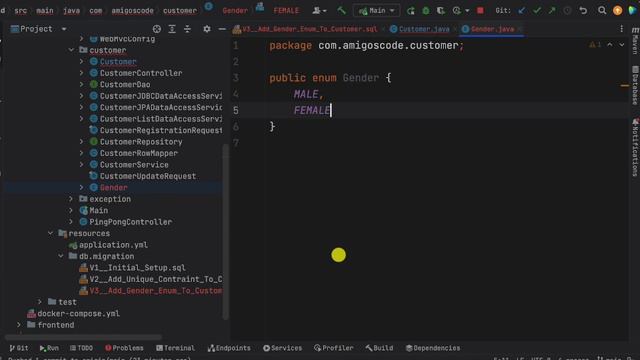640x360 pixels.
Task: Run Main with Coverage icon
Action: coord(441,11)
